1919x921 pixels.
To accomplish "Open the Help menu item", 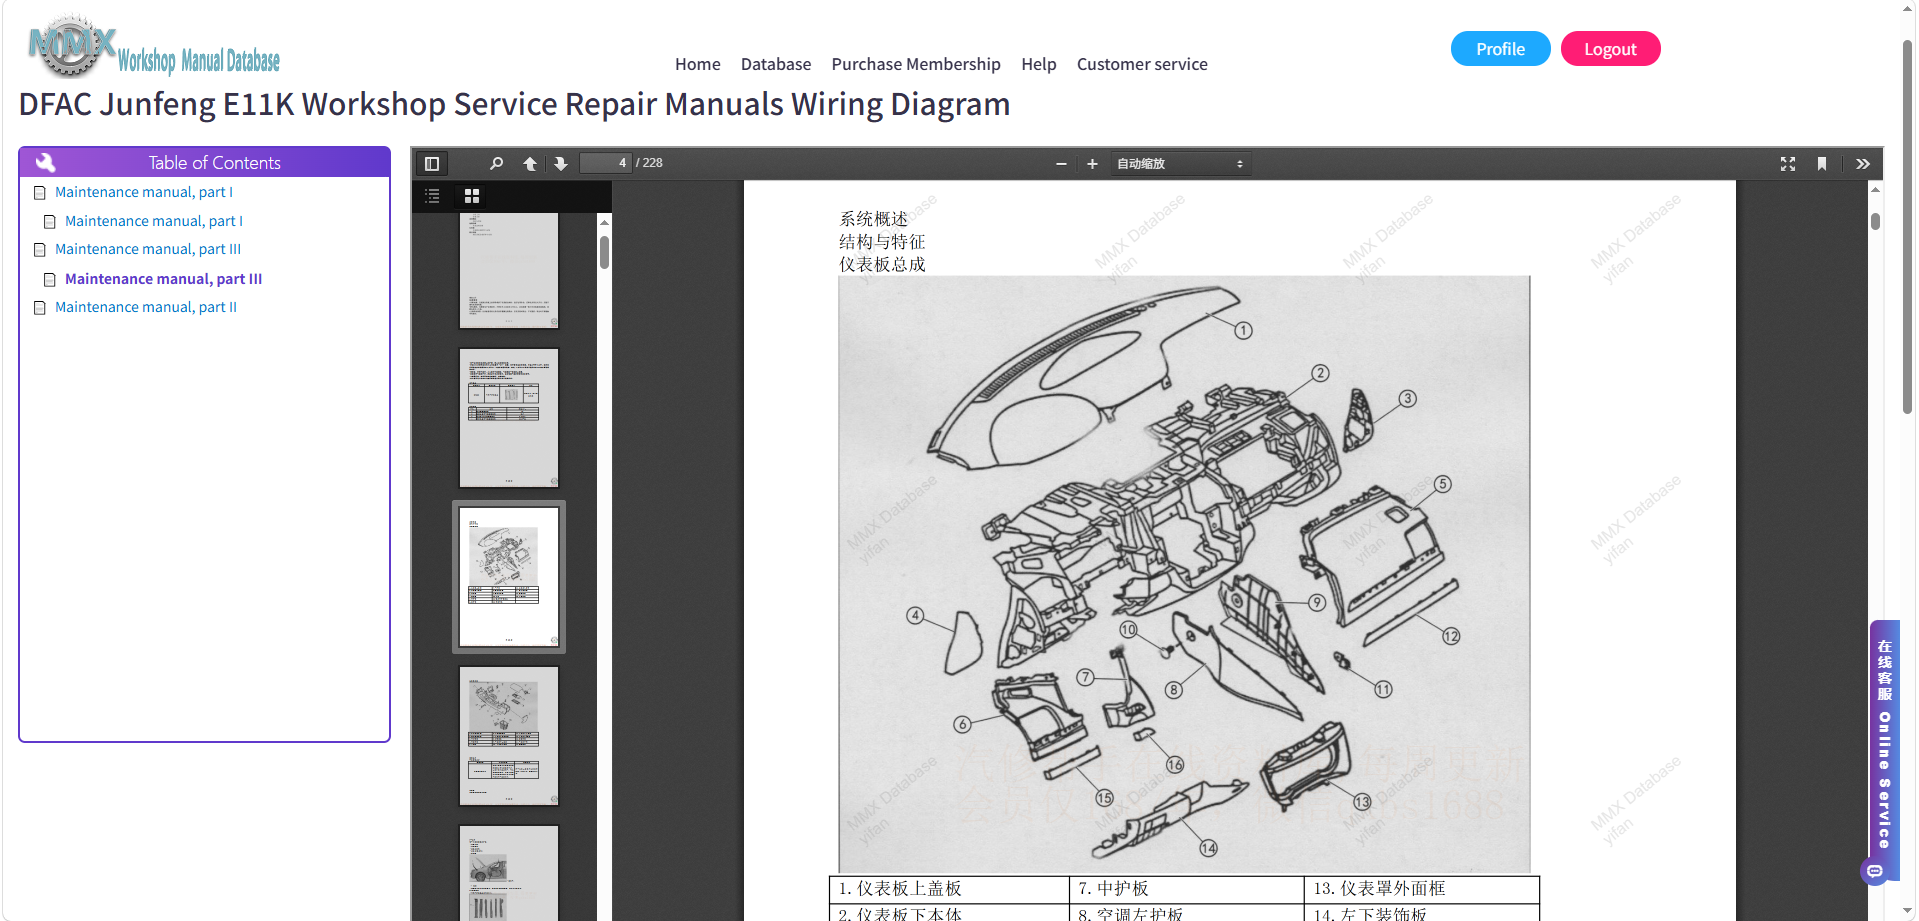I will (x=1039, y=64).
